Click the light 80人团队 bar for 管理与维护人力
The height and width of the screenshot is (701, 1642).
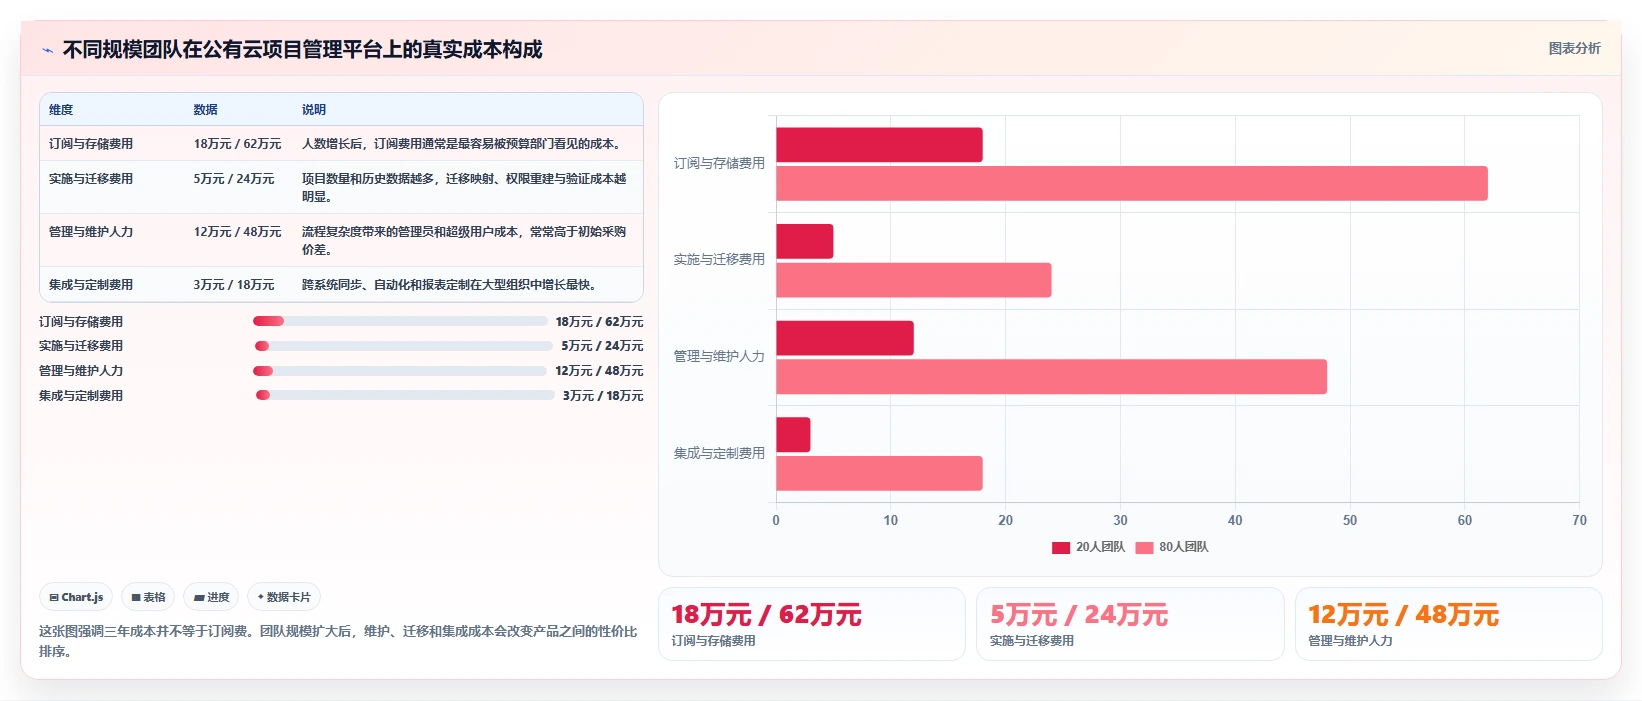pos(1052,377)
